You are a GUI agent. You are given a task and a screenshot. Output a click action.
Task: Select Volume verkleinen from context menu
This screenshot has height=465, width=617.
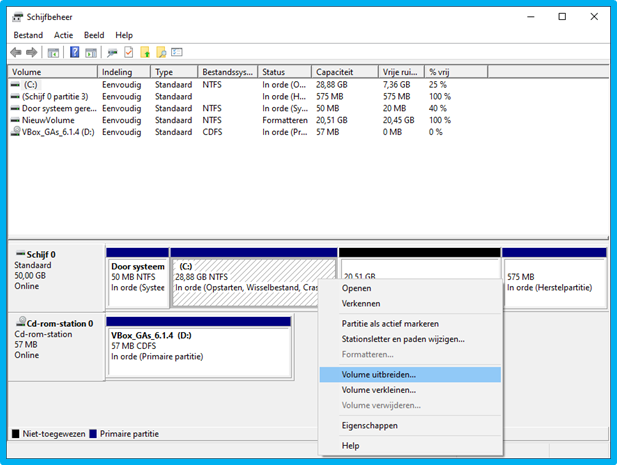(x=379, y=390)
